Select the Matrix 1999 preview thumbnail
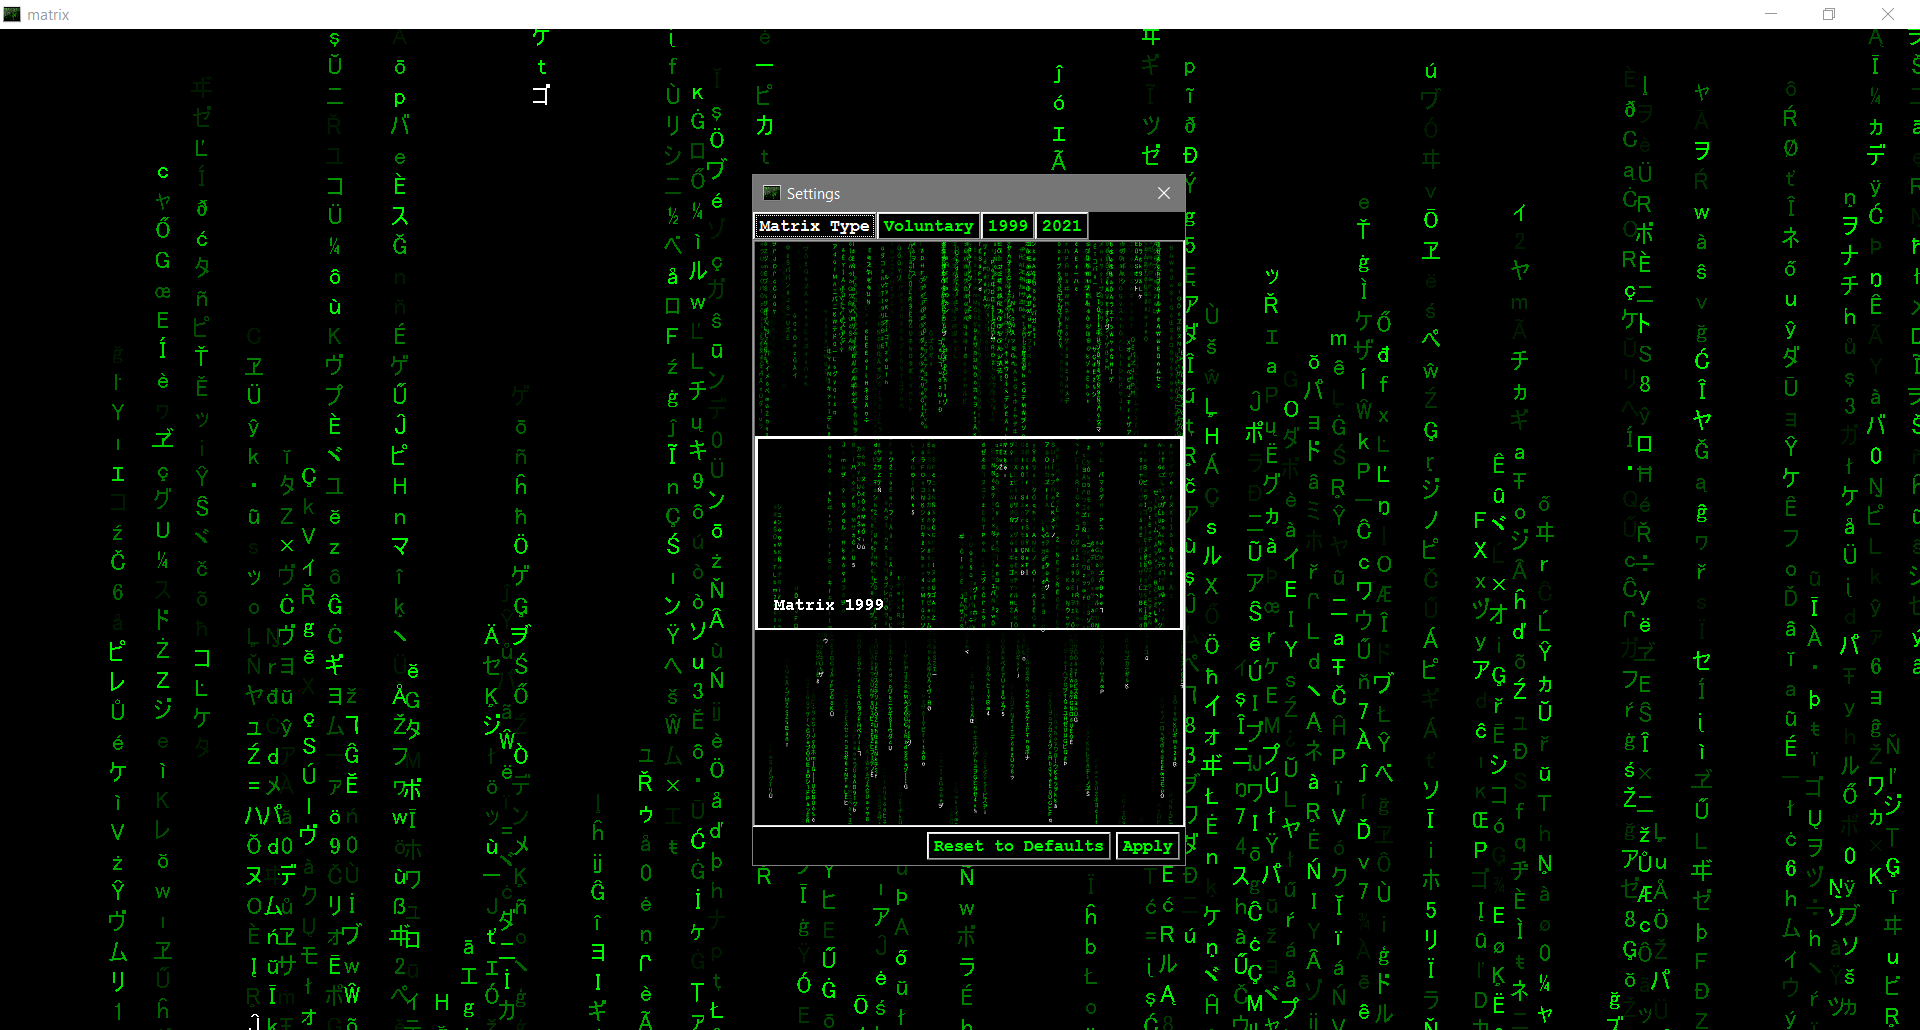Screen dimensions: 1920x1030 pos(969,533)
